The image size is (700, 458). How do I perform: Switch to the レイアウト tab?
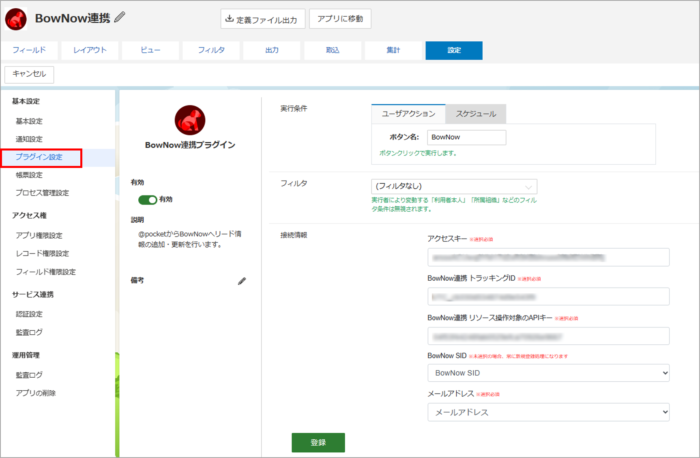tap(90, 50)
